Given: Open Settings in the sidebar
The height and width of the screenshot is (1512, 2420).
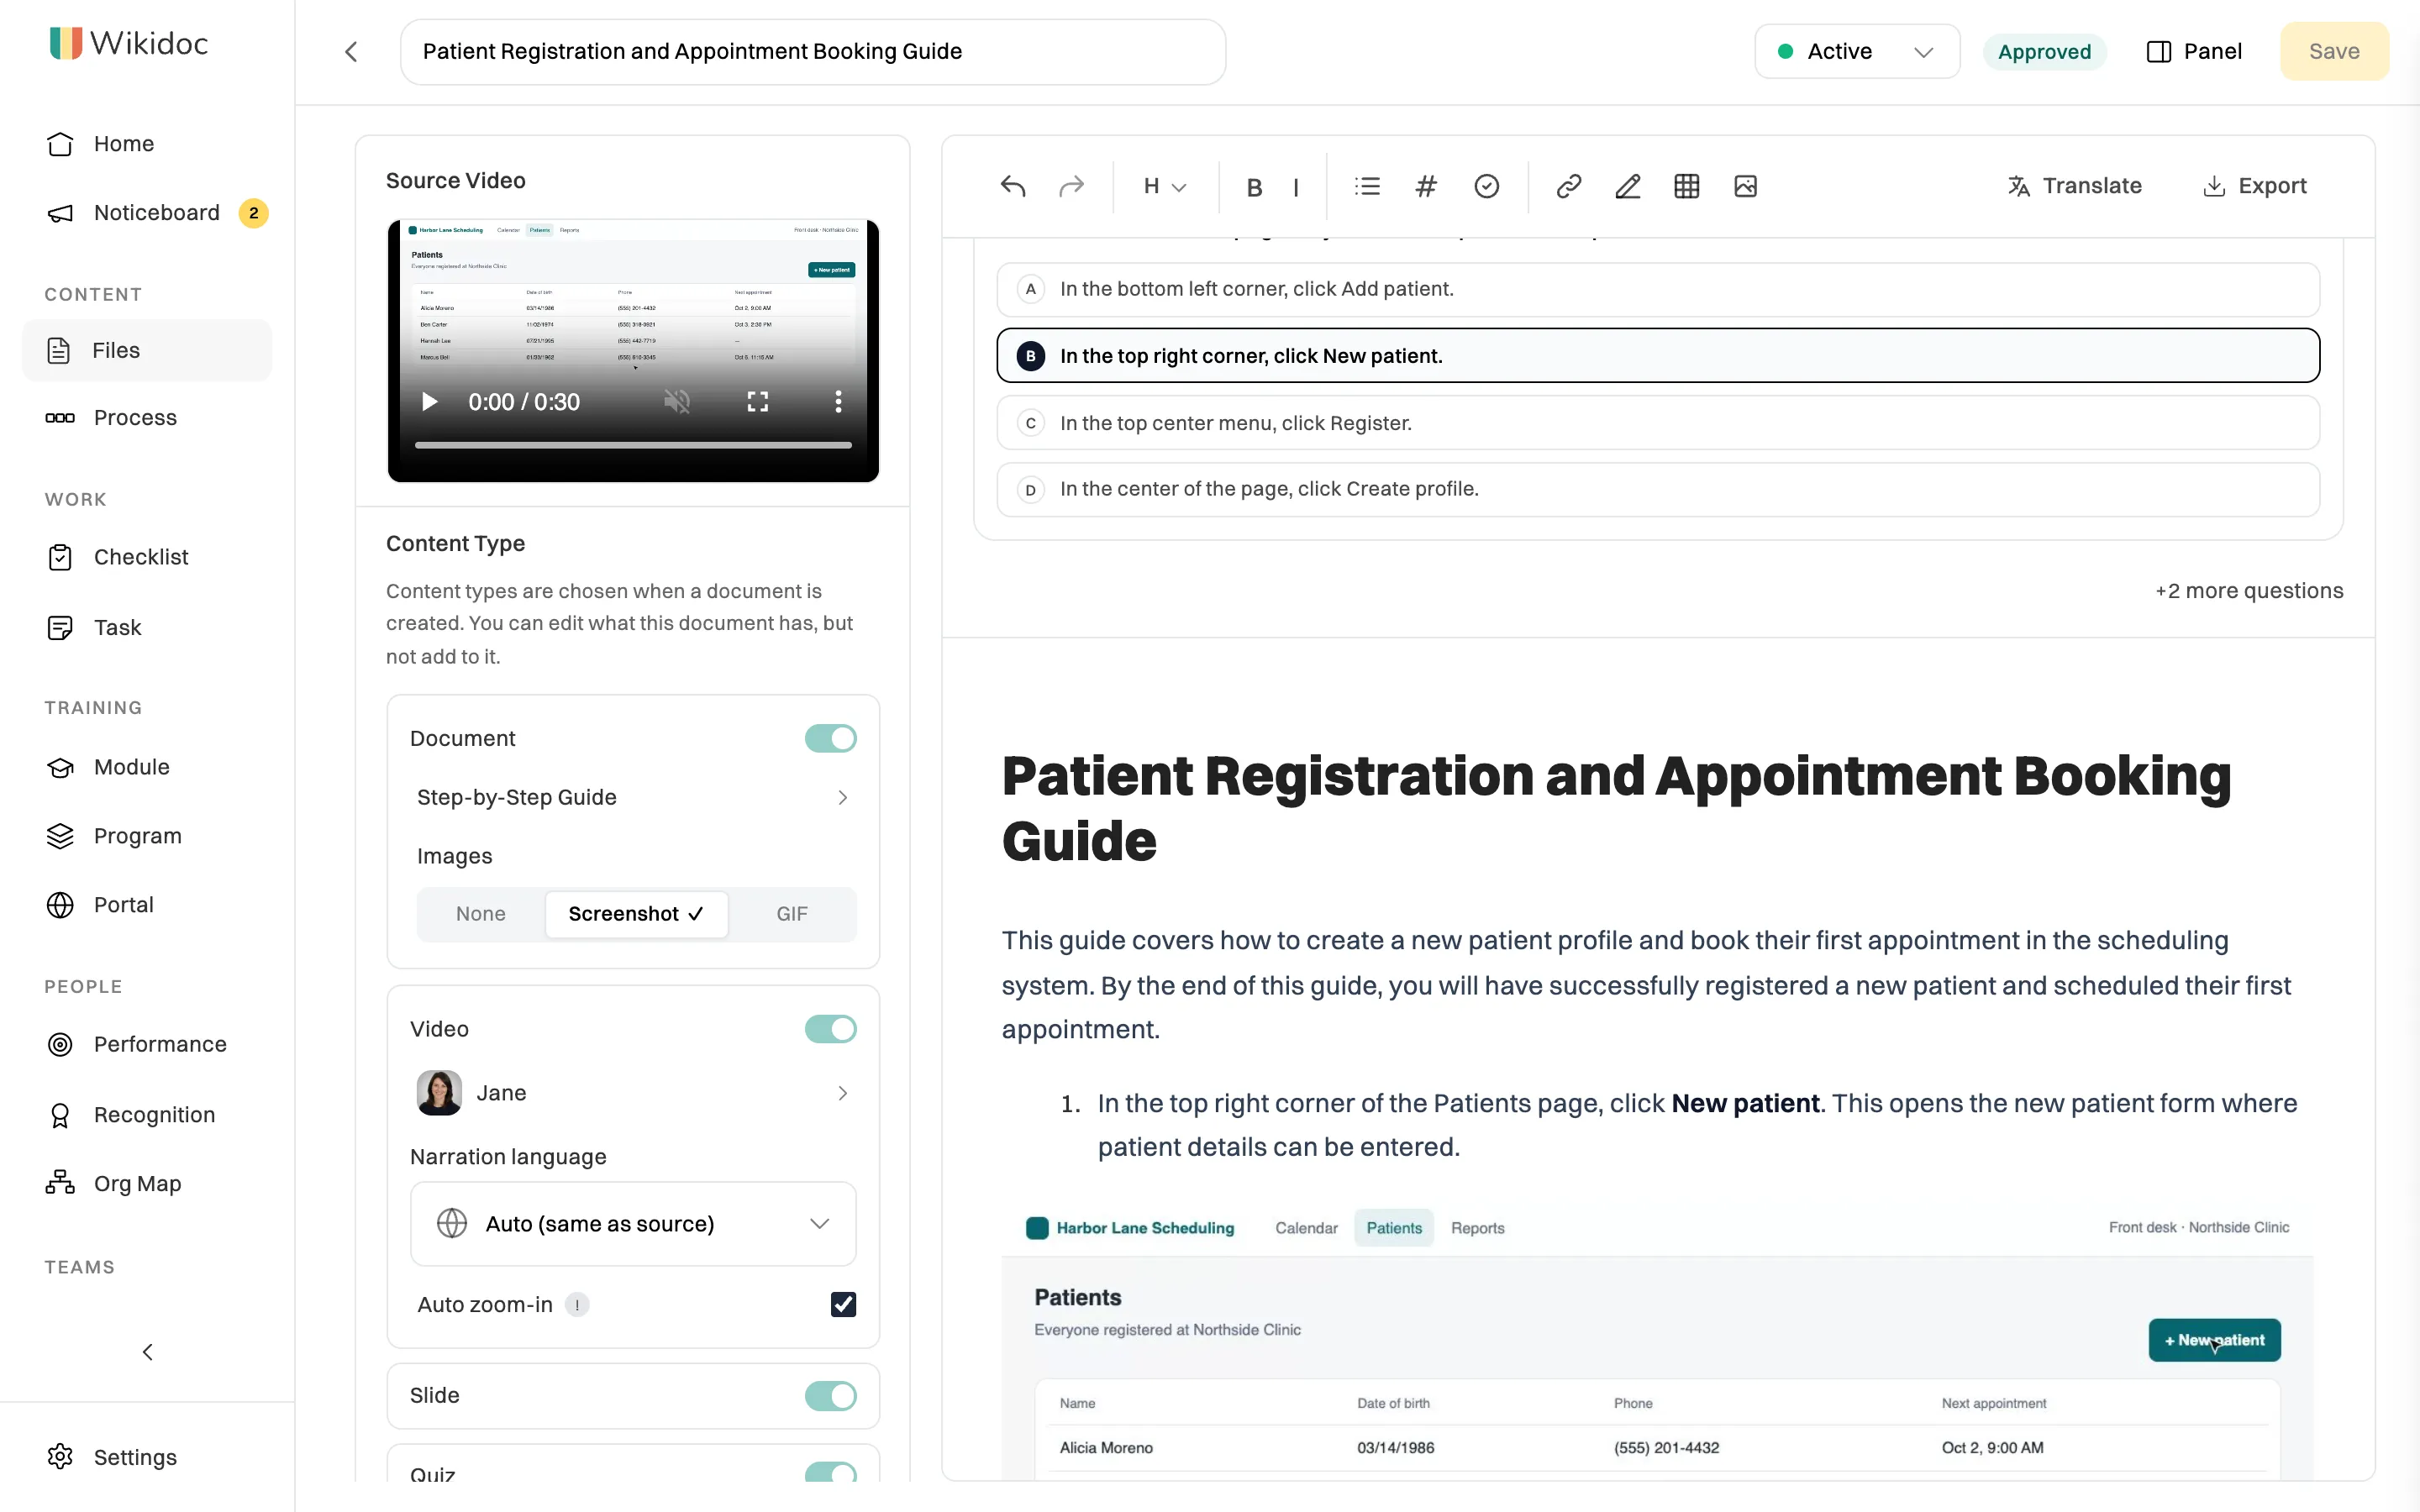Looking at the screenshot, I should 147,1457.
